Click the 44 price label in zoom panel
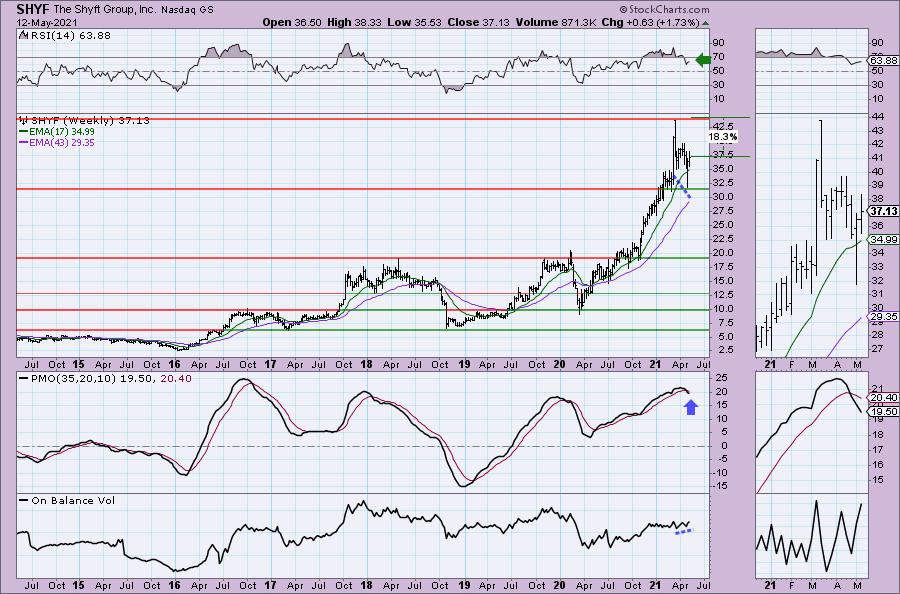This screenshot has height=594, width=900. (x=877, y=117)
